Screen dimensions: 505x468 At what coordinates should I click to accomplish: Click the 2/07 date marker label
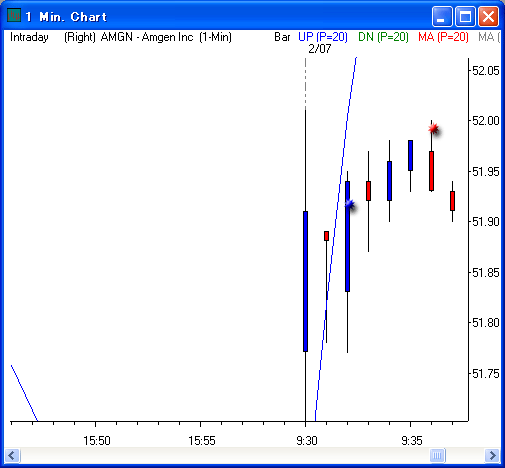[320, 49]
